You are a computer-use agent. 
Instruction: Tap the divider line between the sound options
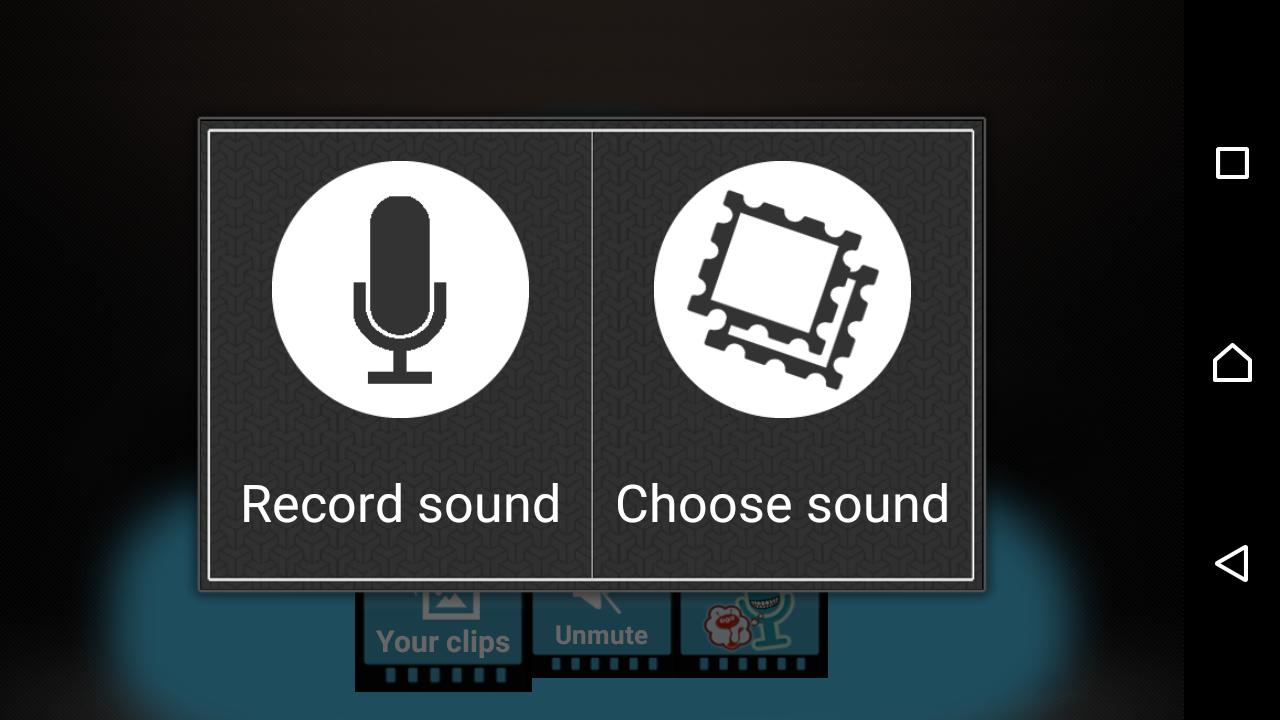(x=592, y=355)
